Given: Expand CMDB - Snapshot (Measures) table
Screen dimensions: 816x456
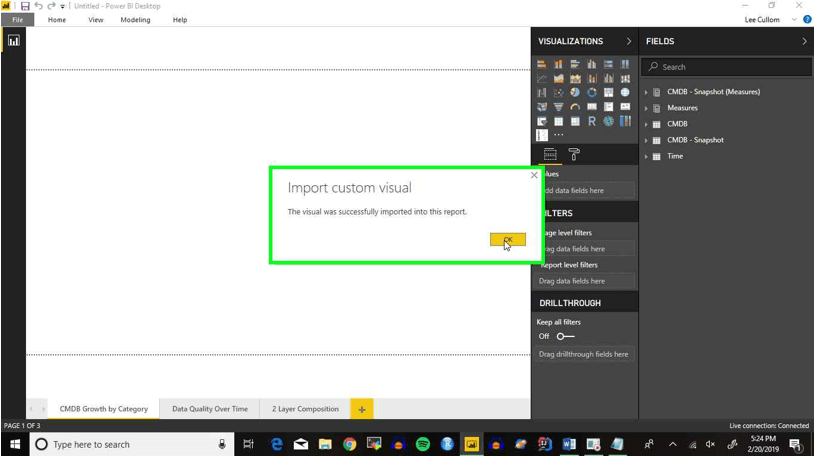Looking at the screenshot, I should (x=646, y=92).
